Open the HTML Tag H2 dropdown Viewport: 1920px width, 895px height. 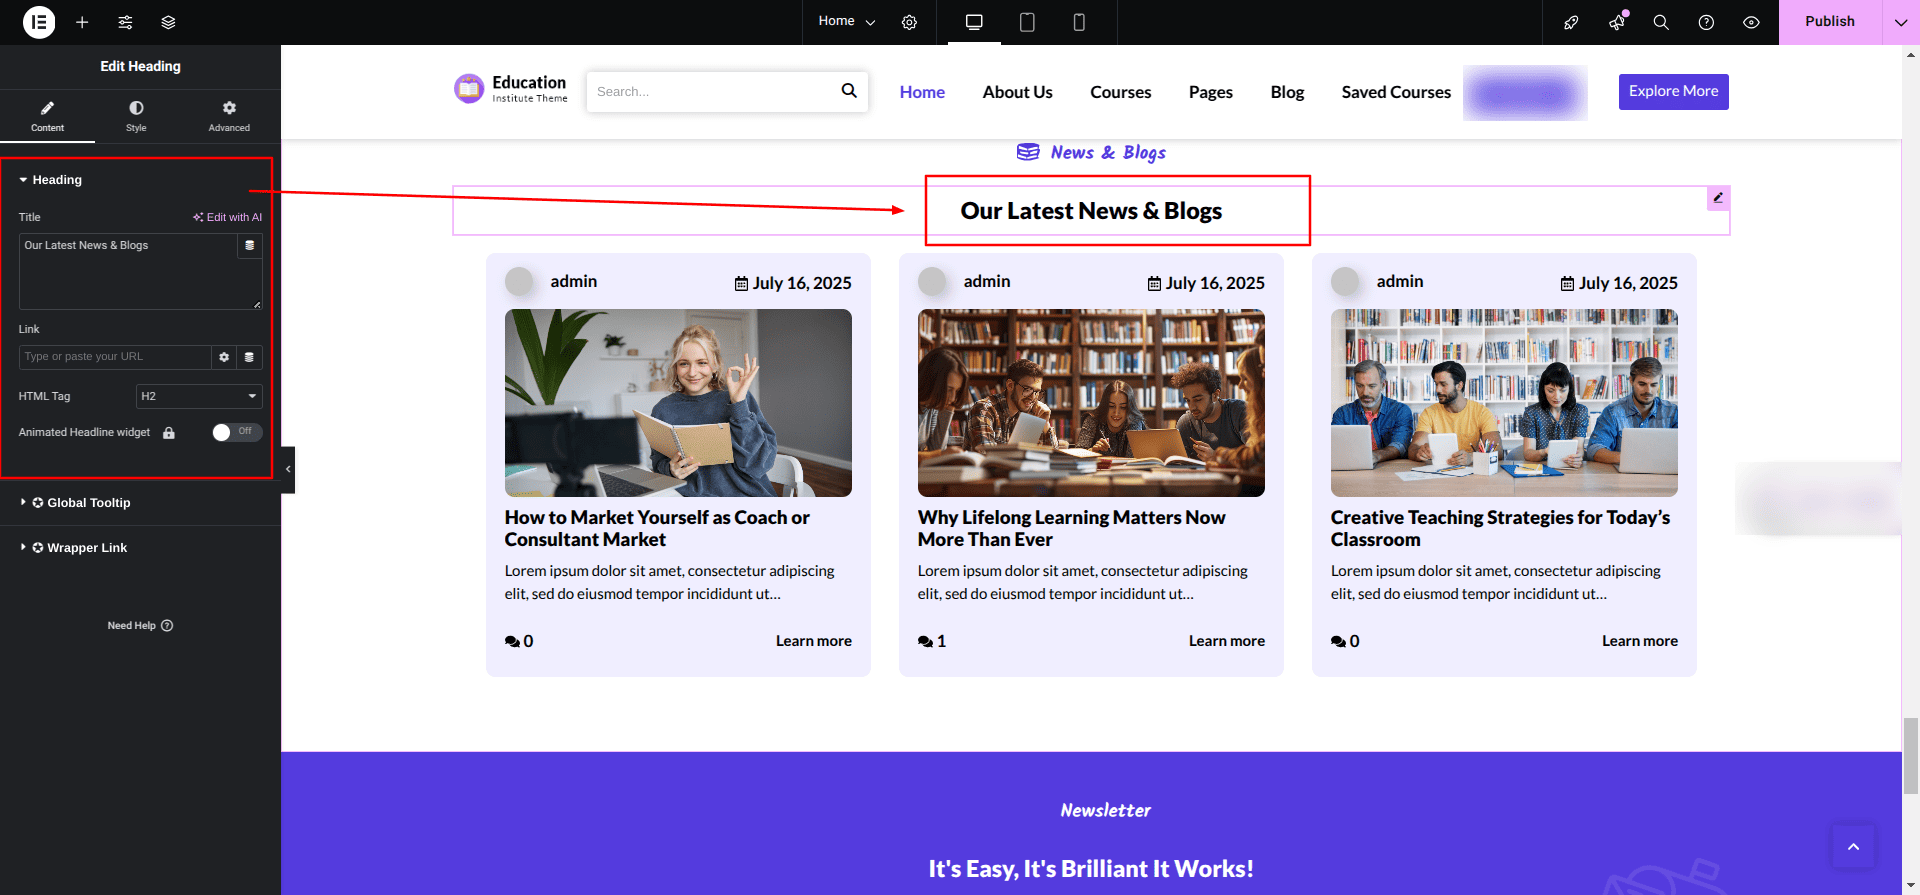click(x=199, y=397)
